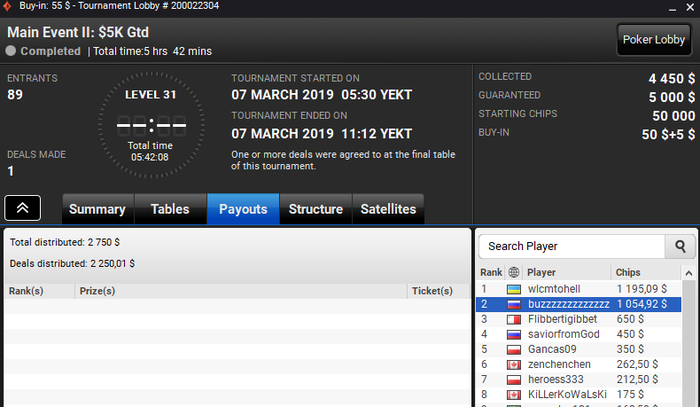Focus the Search Player field
Image resolution: width=700 pixels, height=407 pixels.
pyautogui.click(x=572, y=246)
